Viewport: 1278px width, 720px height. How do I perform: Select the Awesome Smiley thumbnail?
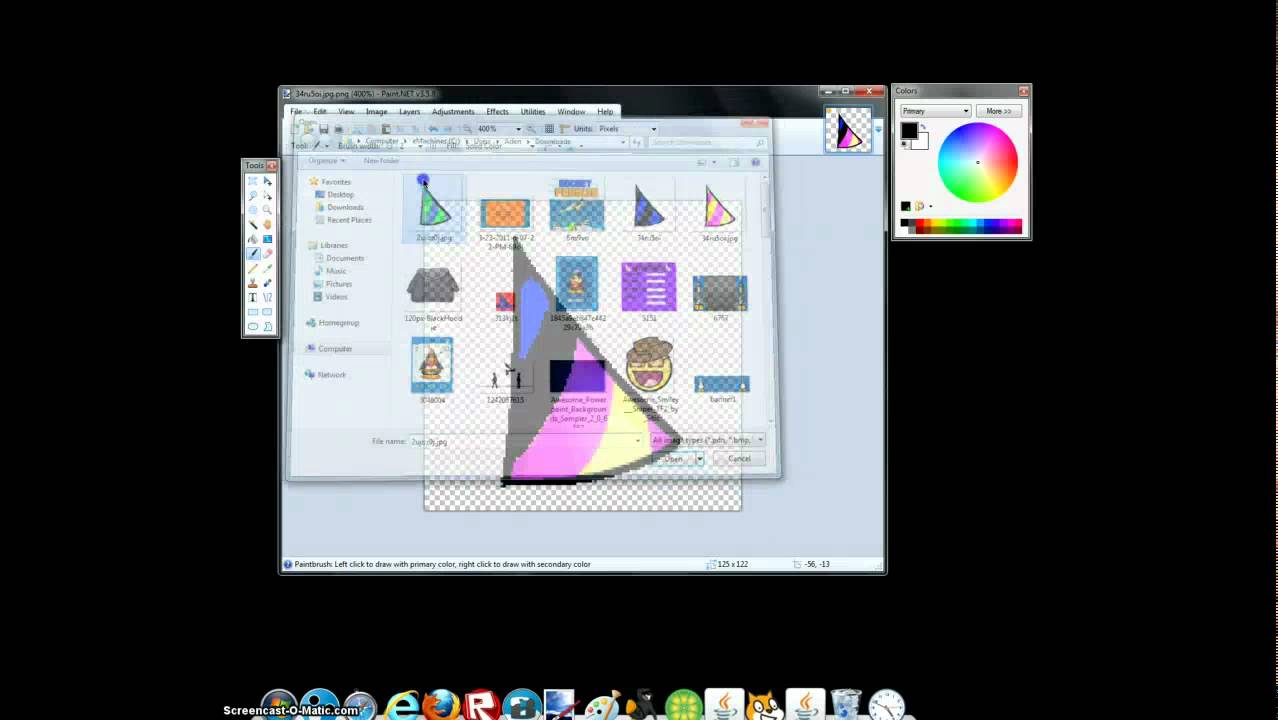point(650,378)
